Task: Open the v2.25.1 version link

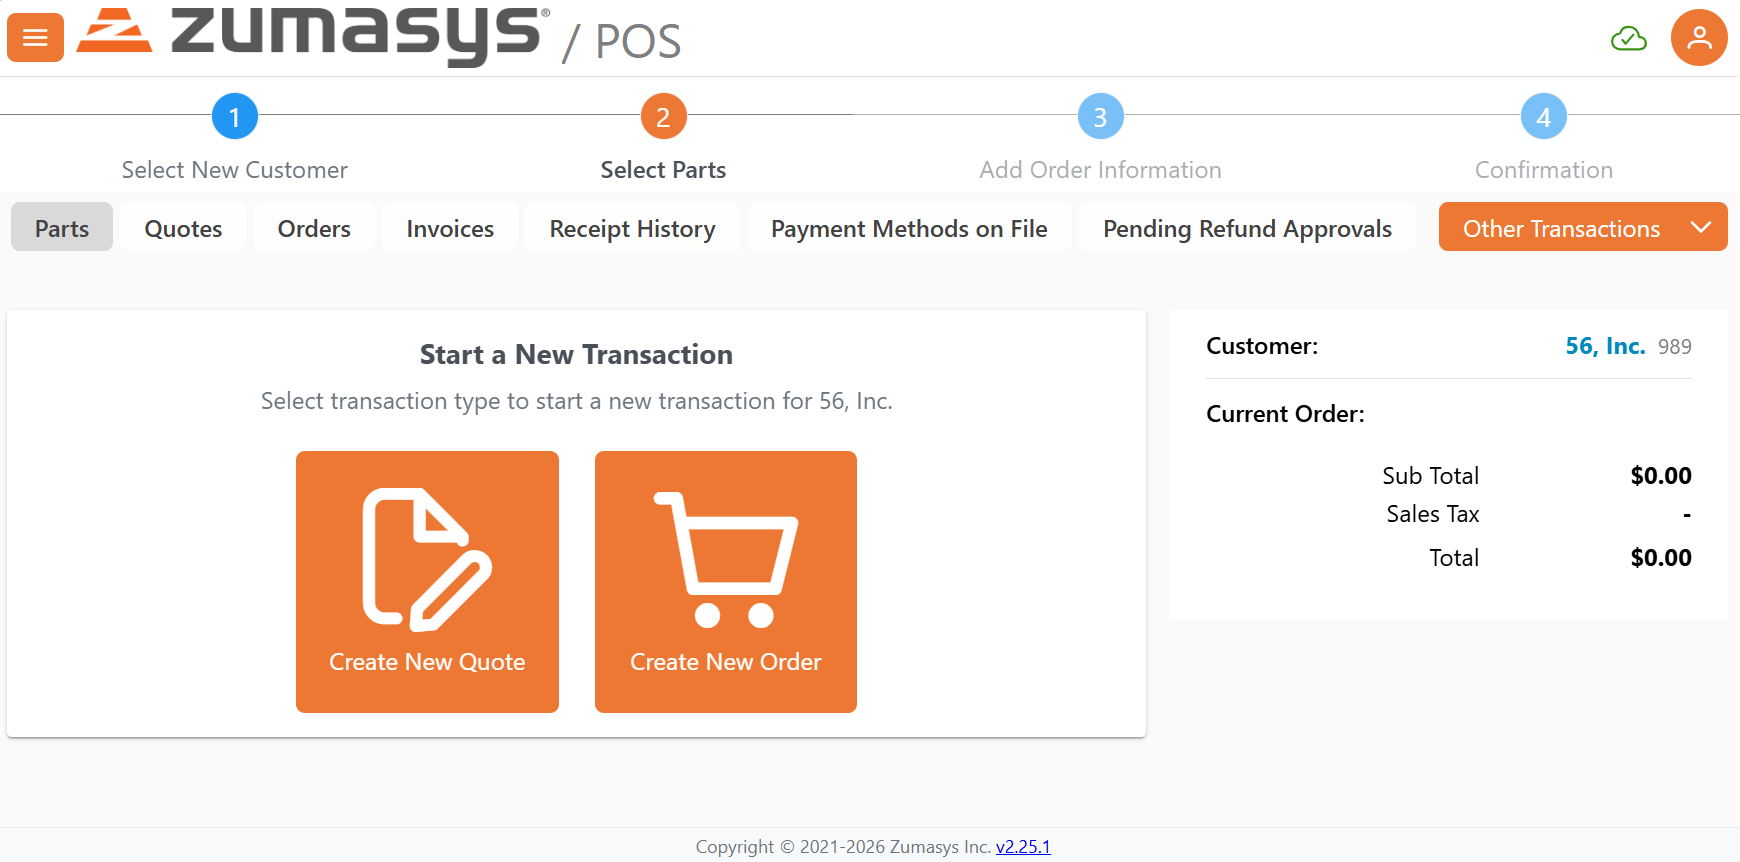Action: pyautogui.click(x=1023, y=847)
